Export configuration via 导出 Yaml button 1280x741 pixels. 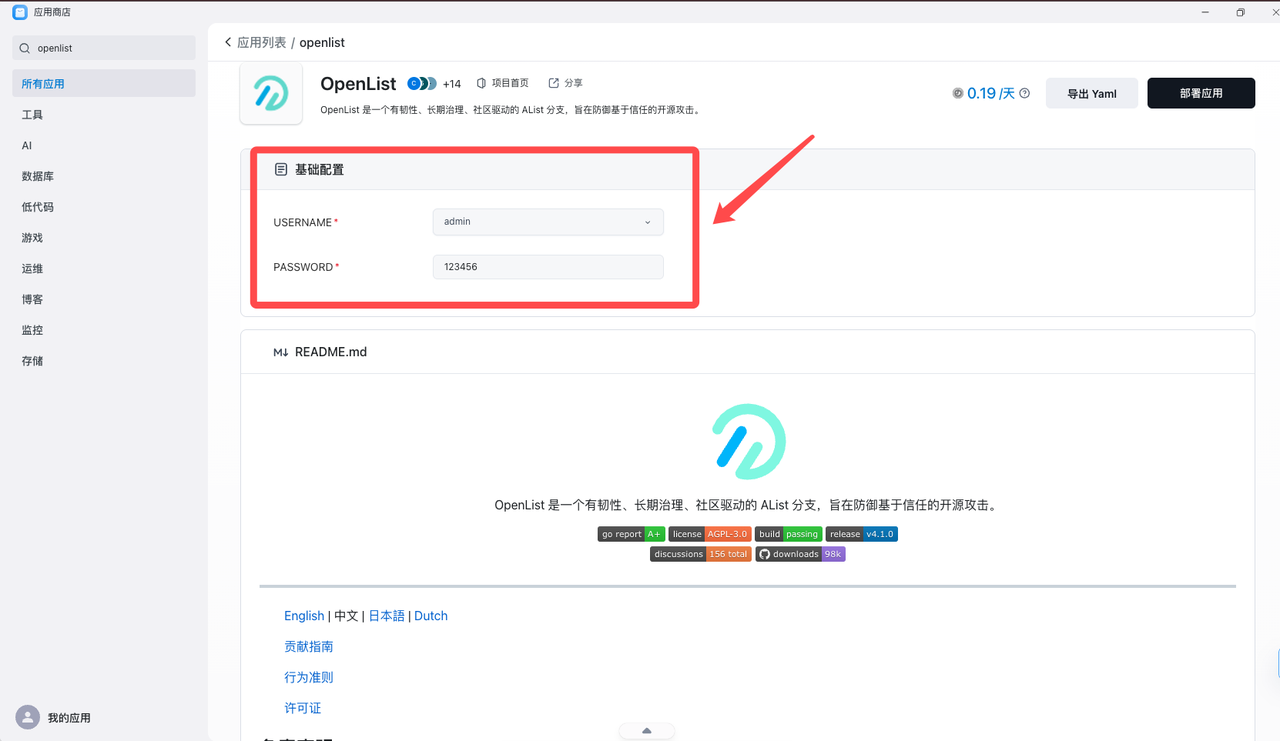tap(1091, 92)
